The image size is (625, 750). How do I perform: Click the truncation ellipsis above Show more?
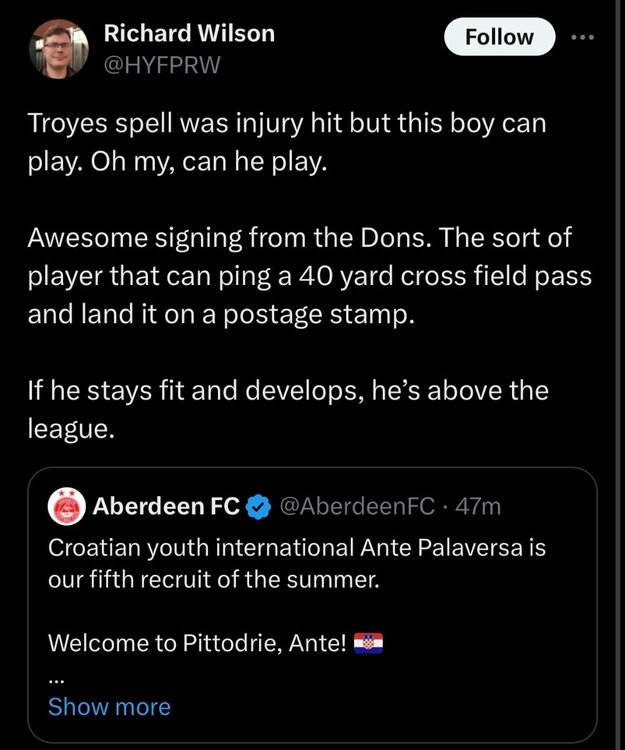click(56, 675)
